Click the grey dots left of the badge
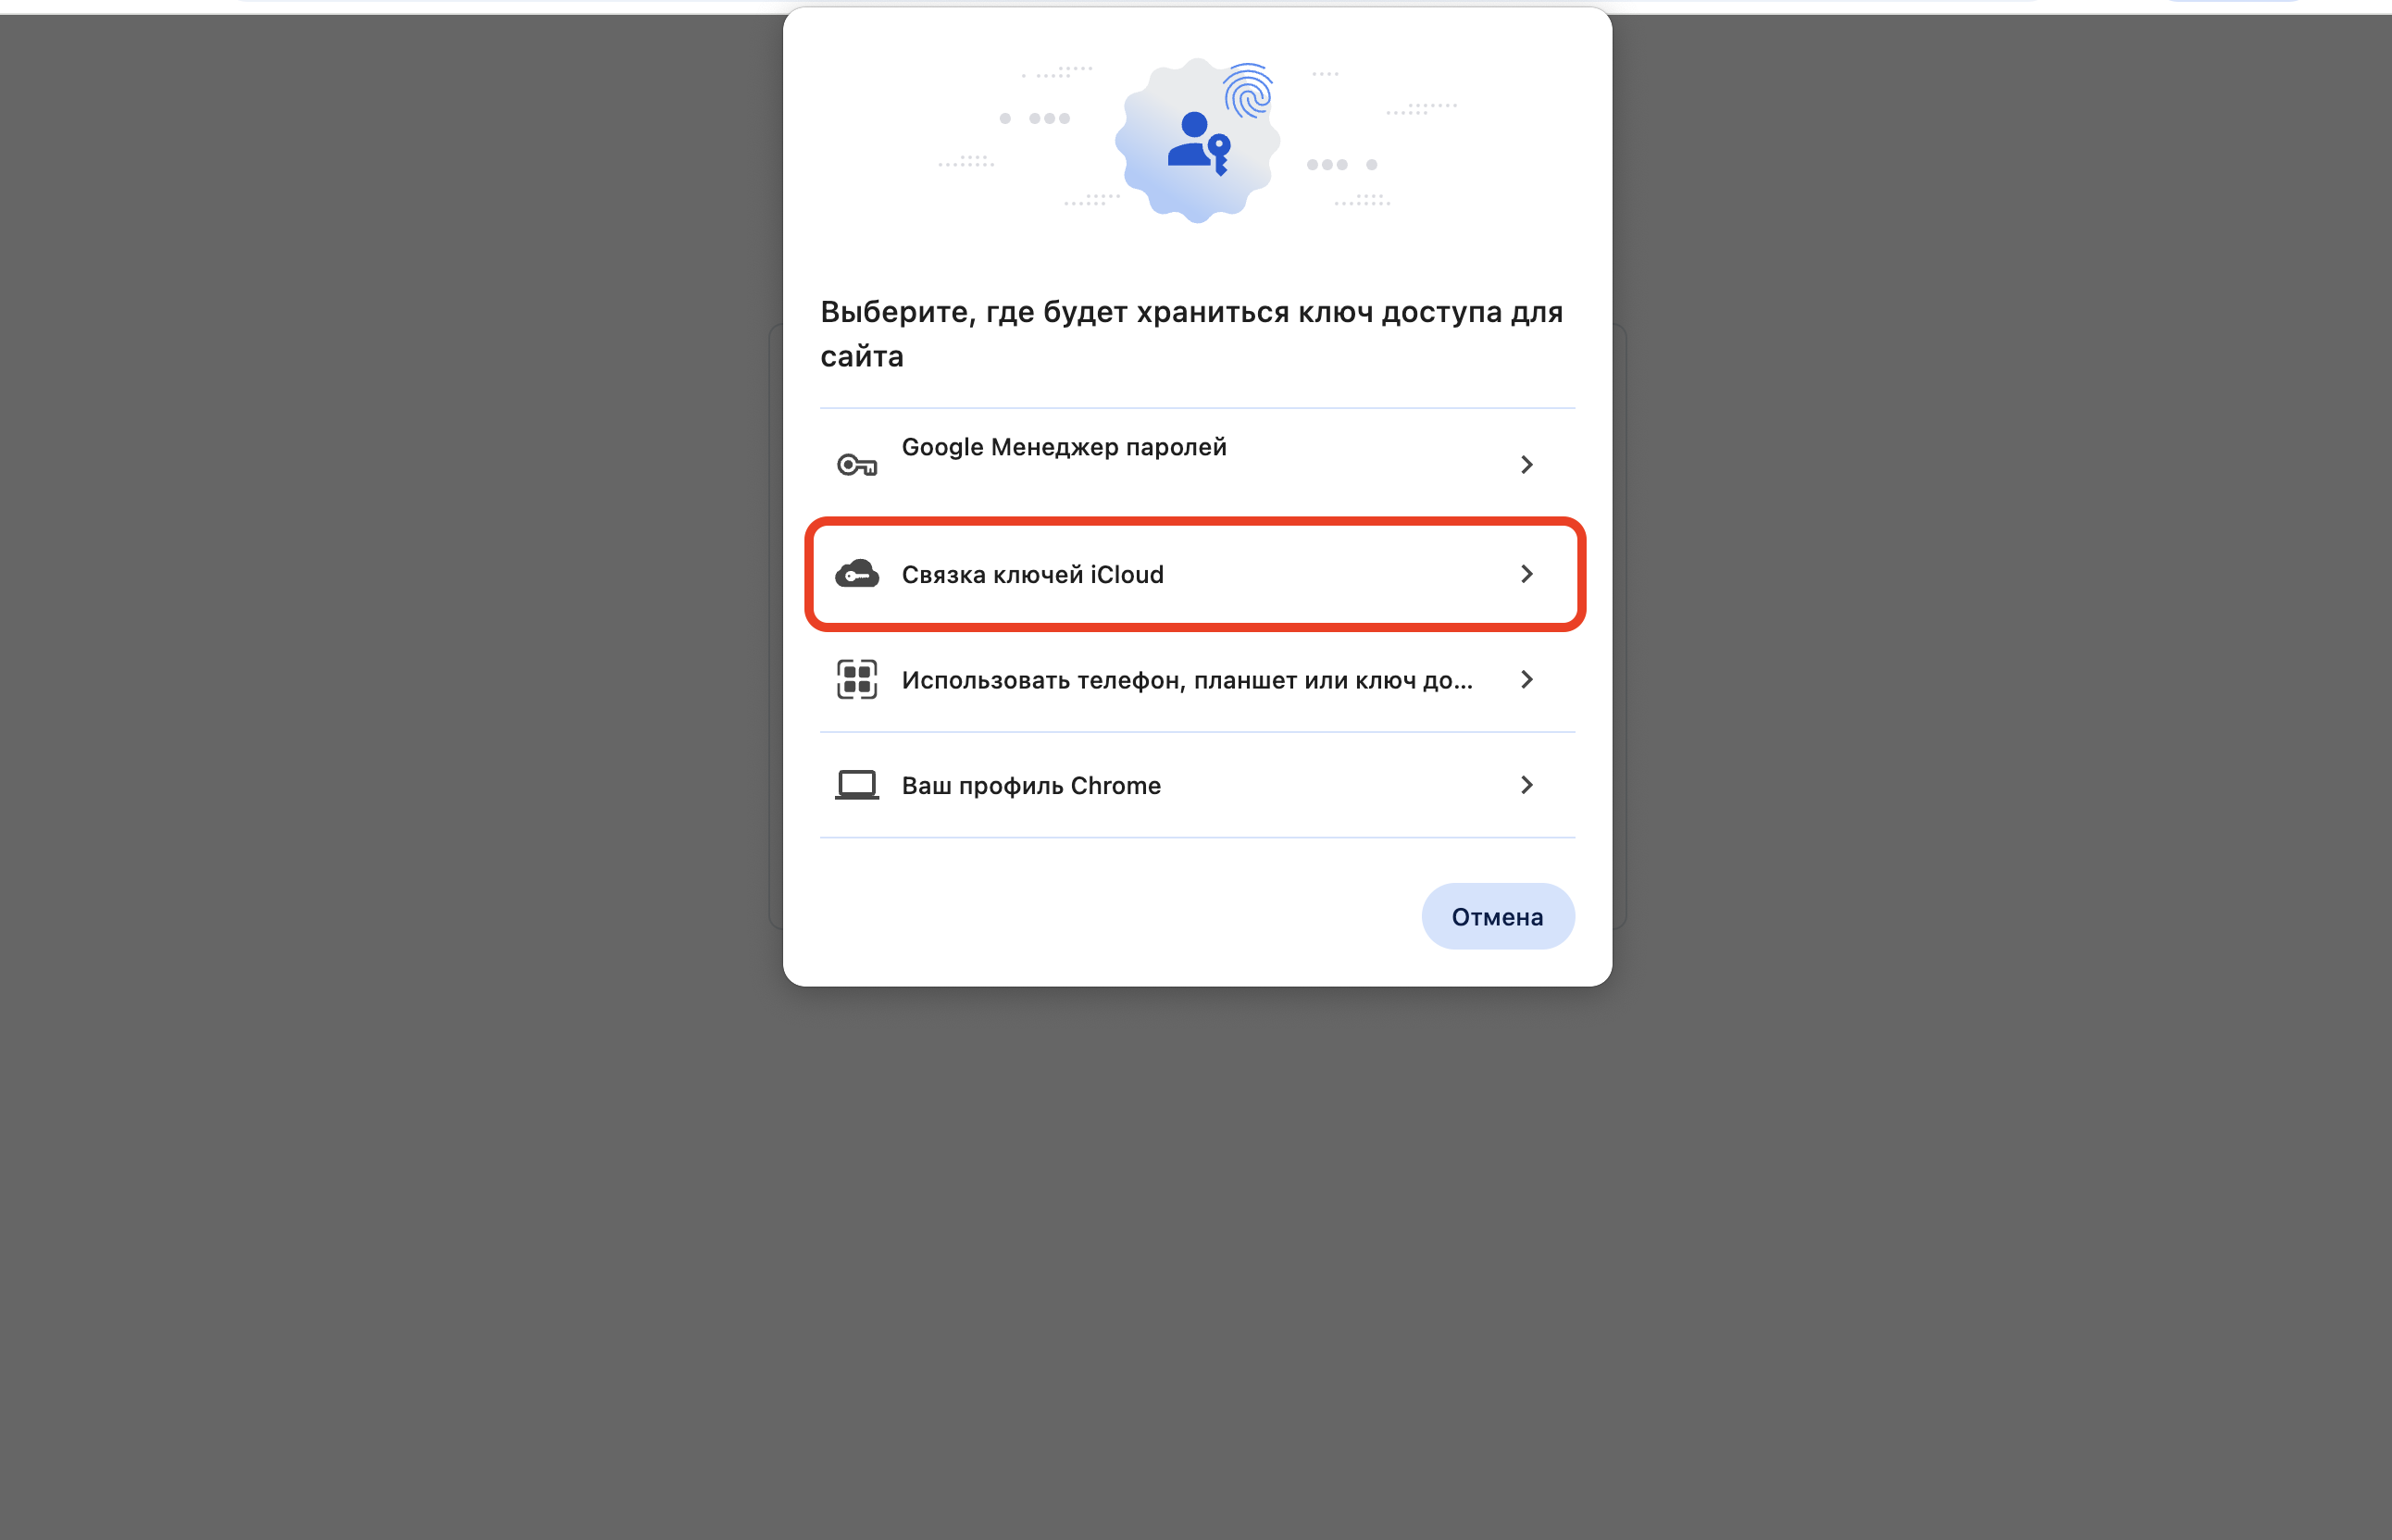2392x1540 pixels. (1035, 118)
